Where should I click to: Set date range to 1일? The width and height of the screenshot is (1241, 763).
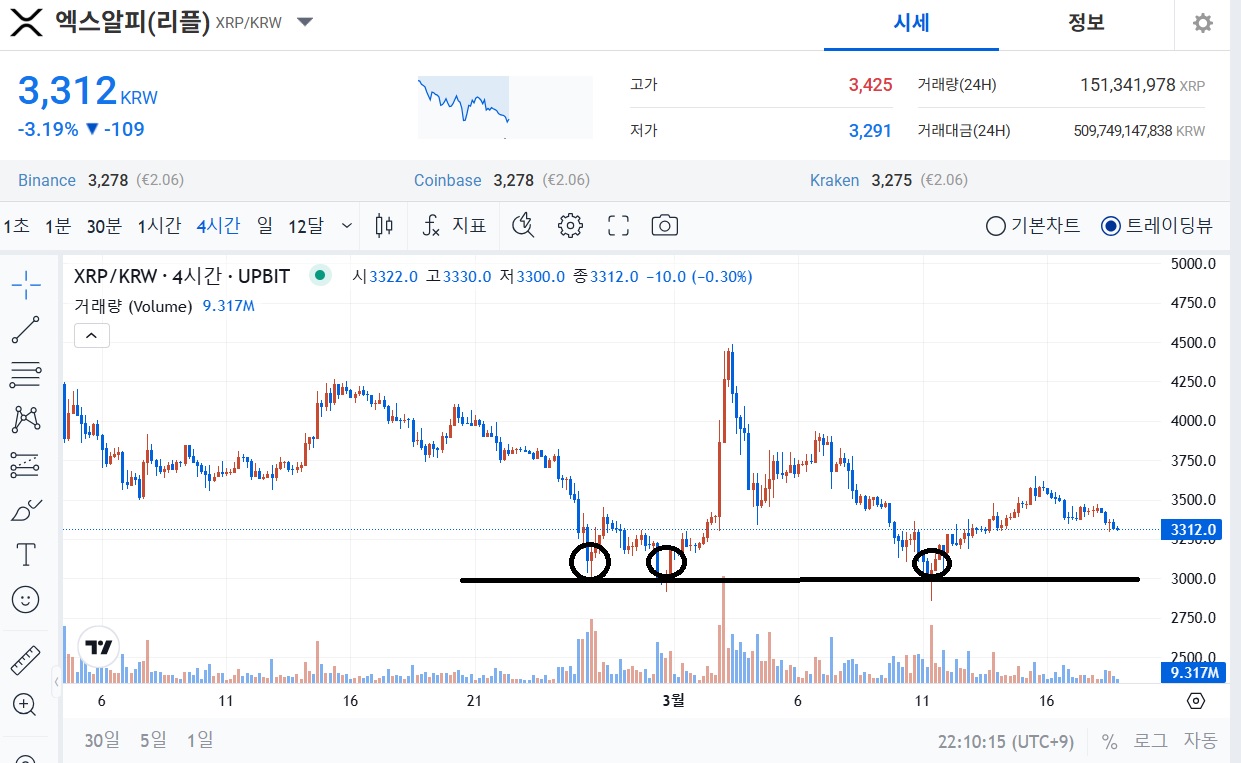pyautogui.click(x=200, y=740)
